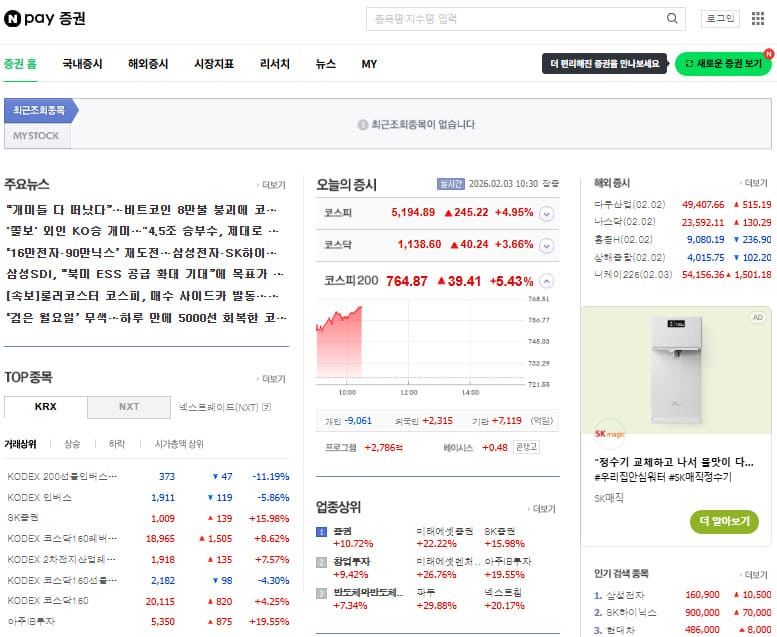This screenshot has width=777, height=637.
Task: Go to the 리서치 menu tab
Action: [x=274, y=64]
